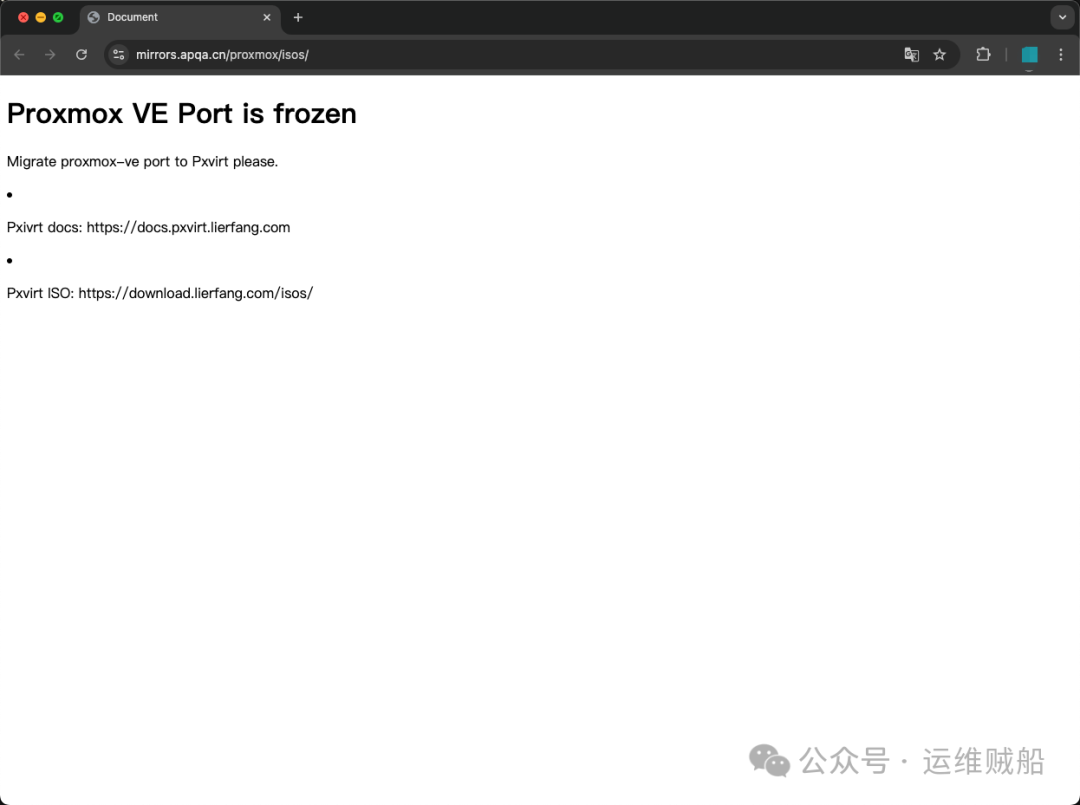Click the browser forward arrow
Screen dimensions: 1080x805
(50, 54)
